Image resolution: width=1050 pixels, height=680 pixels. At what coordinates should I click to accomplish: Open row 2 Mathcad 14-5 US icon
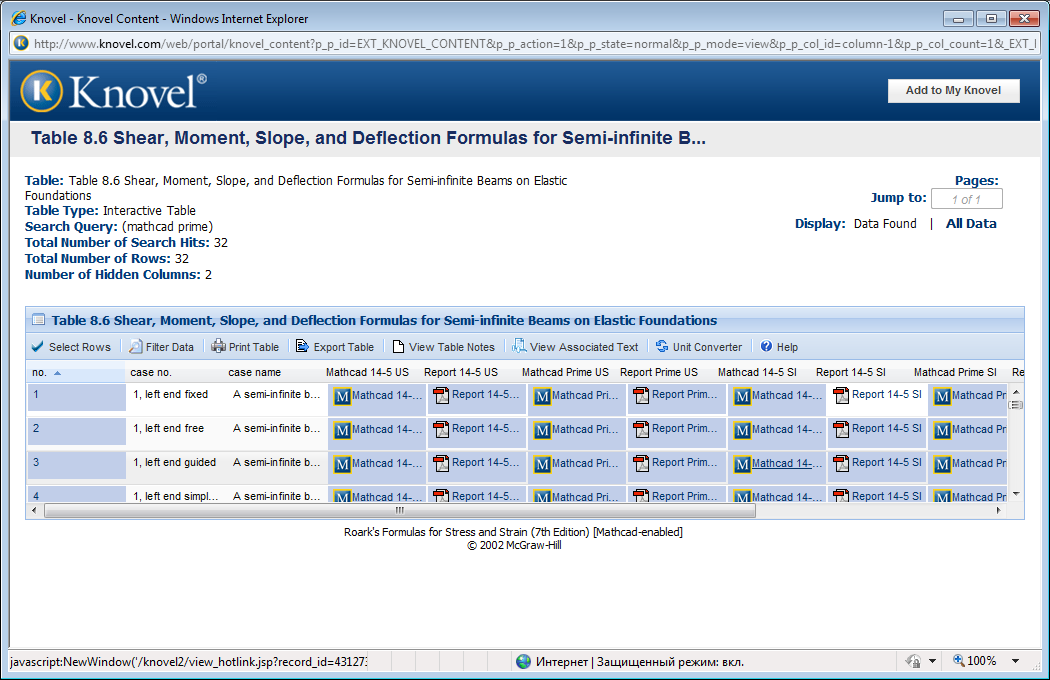click(342, 430)
